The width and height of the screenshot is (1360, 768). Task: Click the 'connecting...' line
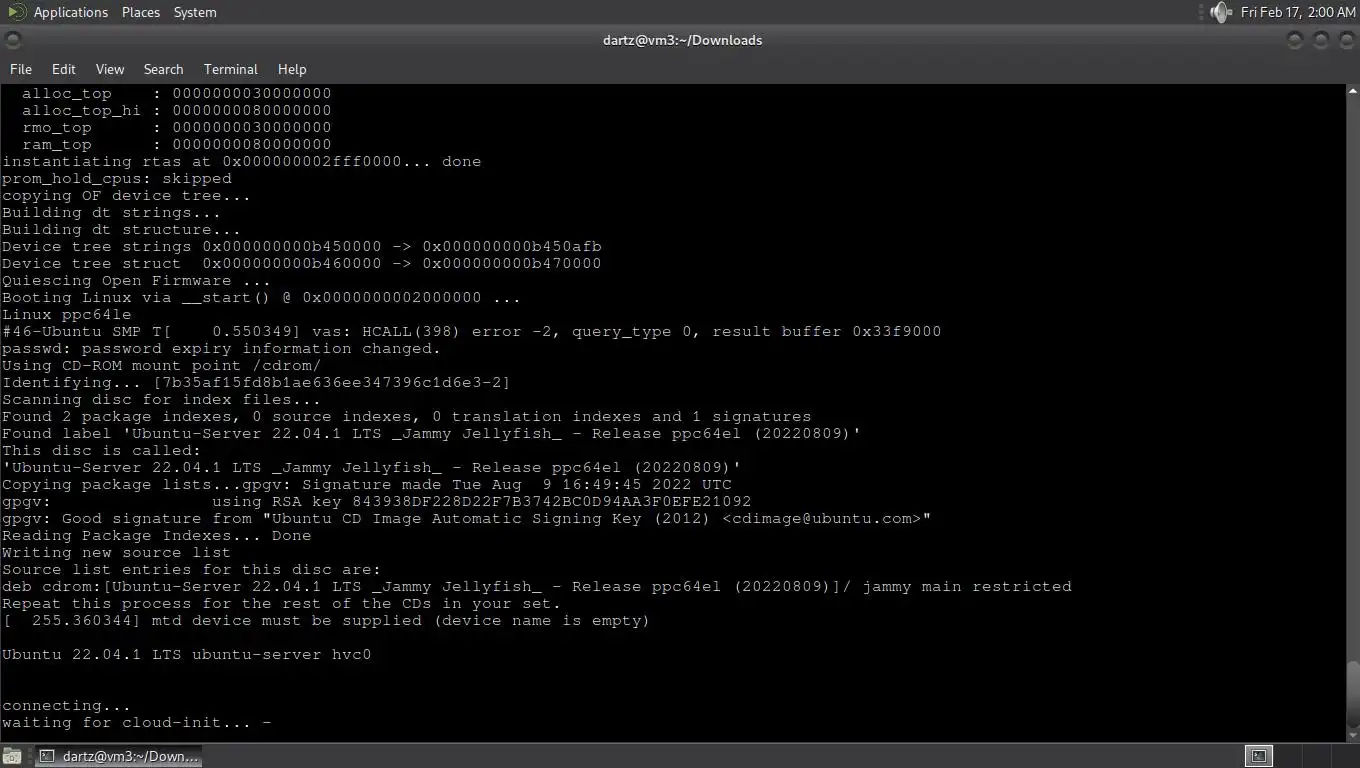pos(66,705)
